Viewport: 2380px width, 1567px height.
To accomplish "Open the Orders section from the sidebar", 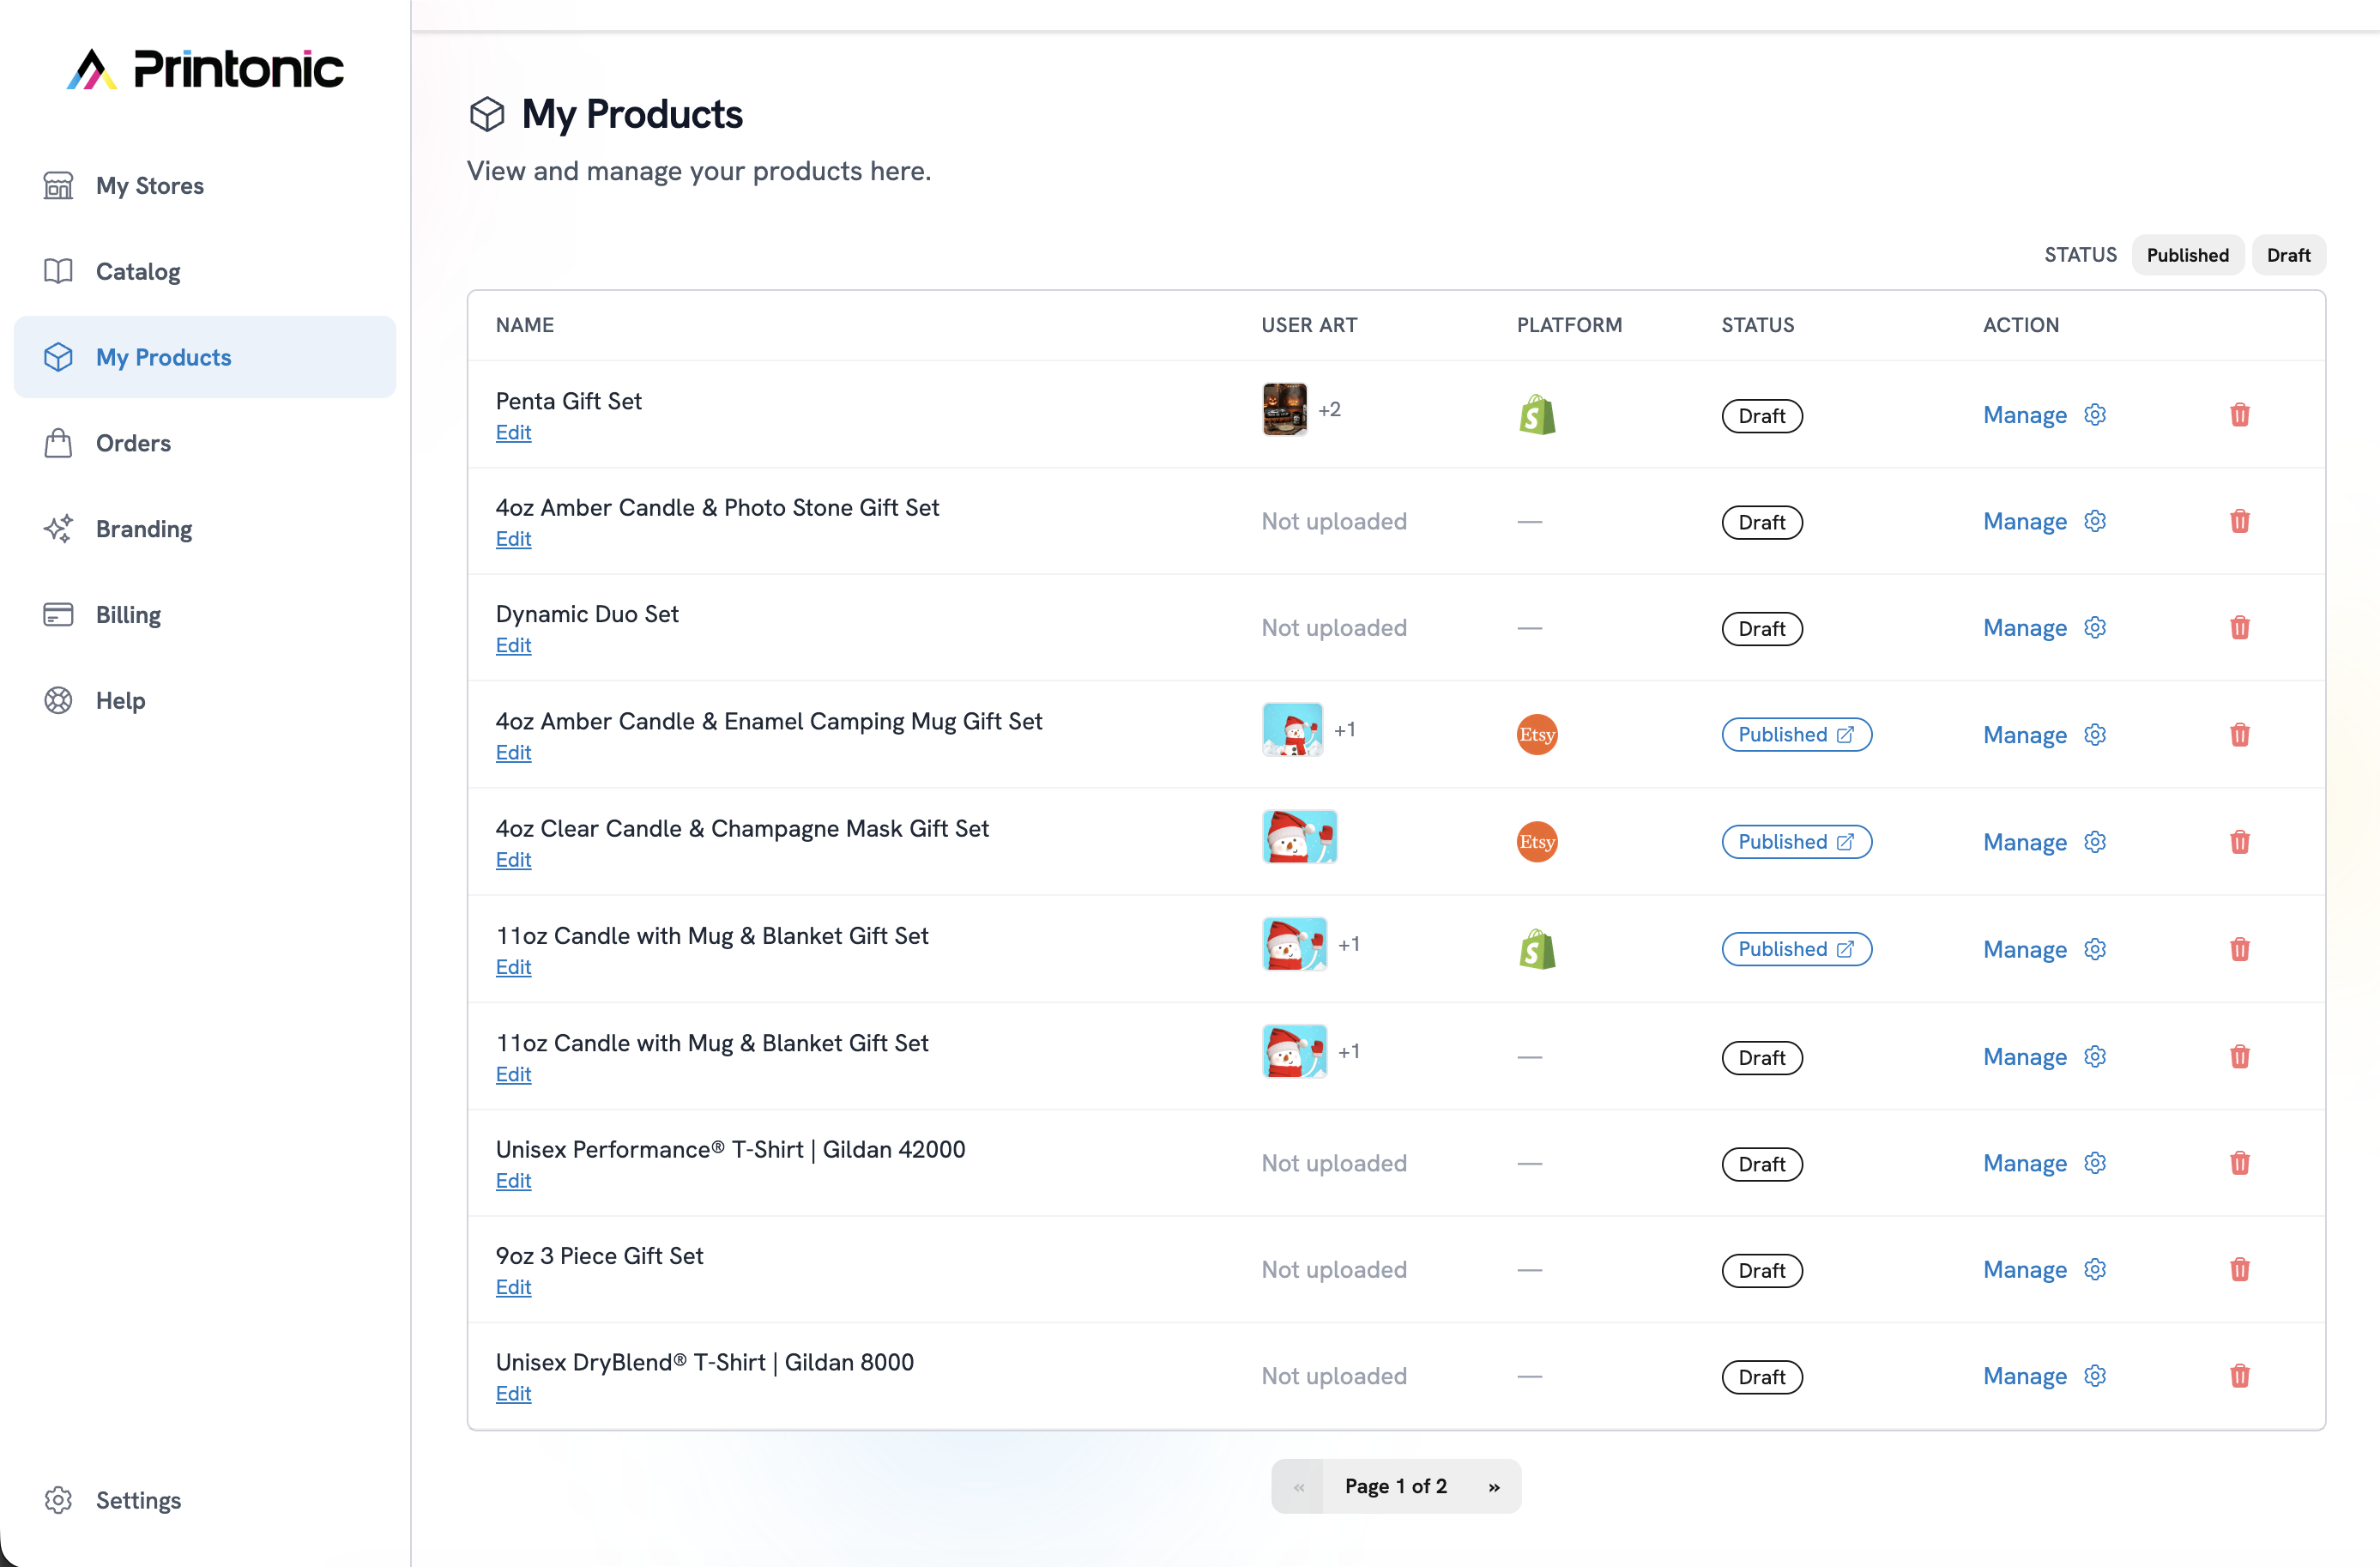I will (133, 443).
